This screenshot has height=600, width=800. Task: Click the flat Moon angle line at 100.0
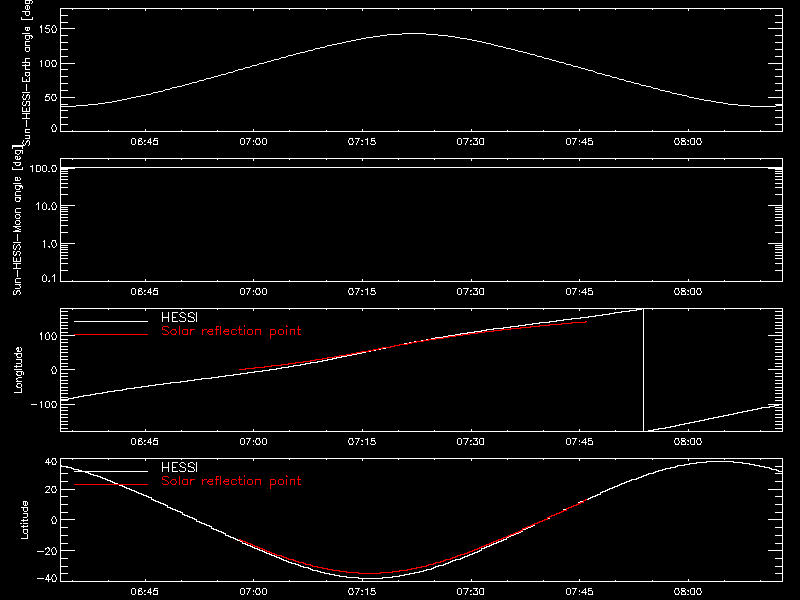coord(421,167)
